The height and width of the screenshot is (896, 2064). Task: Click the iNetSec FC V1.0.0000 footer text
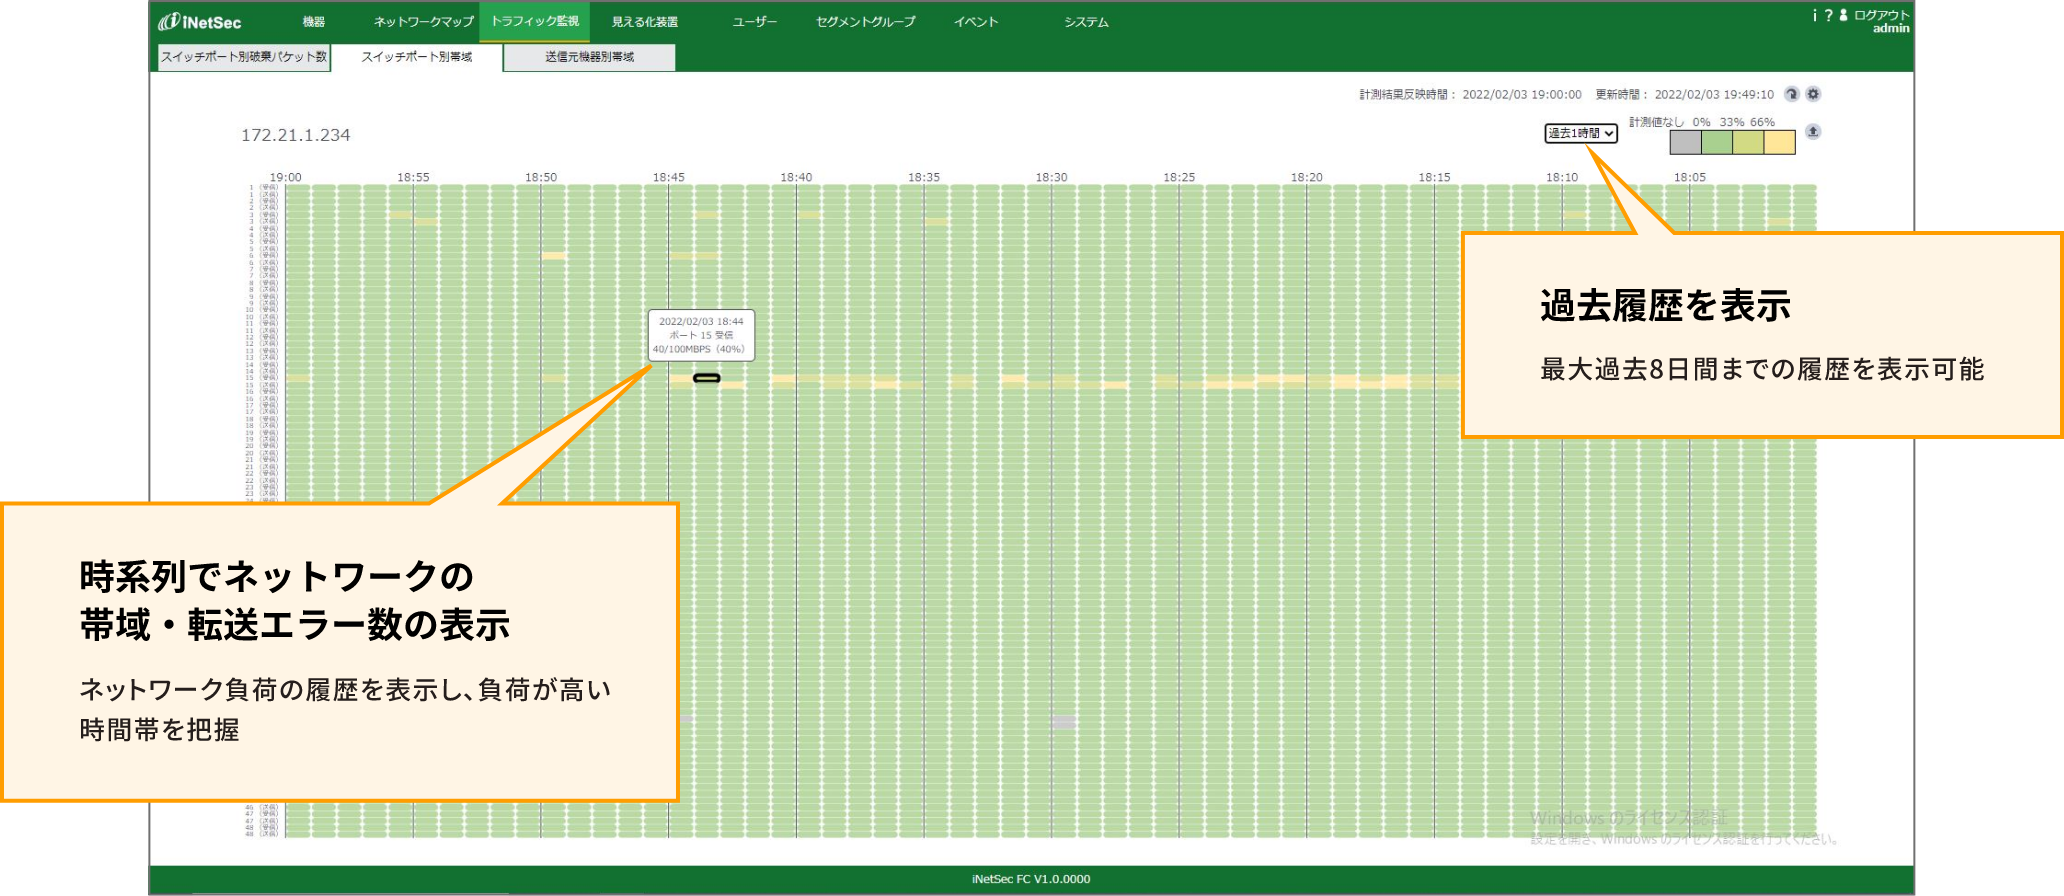point(1031,879)
